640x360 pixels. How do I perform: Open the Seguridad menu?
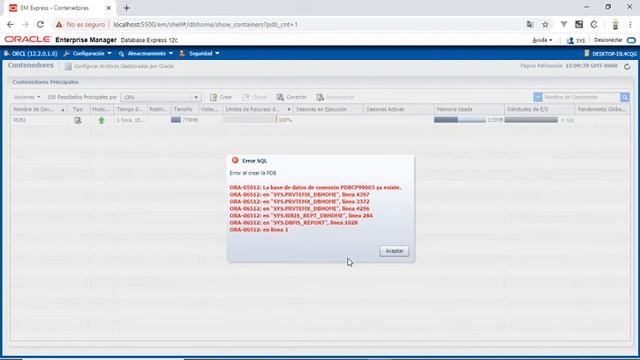pos(200,53)
